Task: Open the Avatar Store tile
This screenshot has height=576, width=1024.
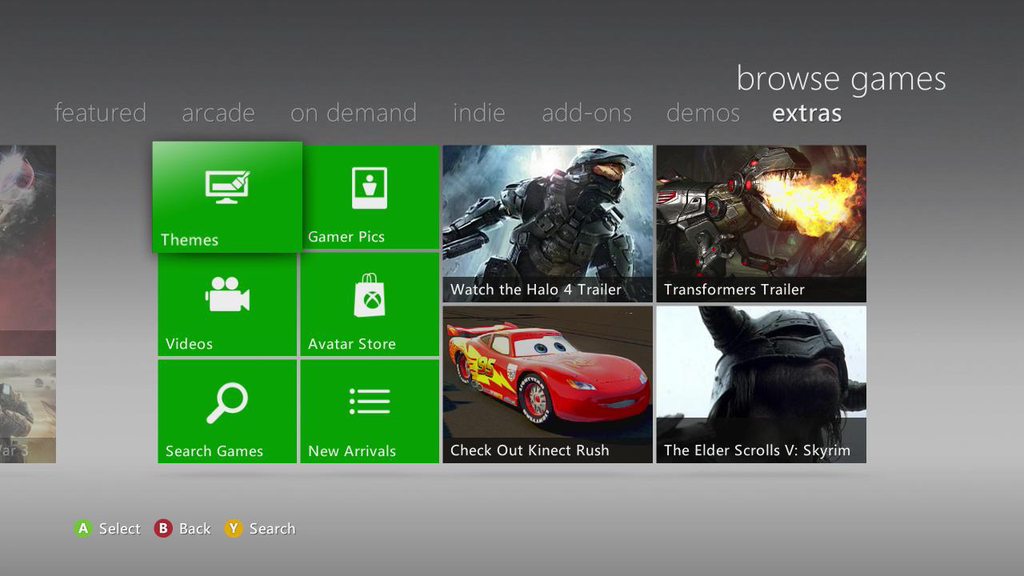Action: coord(370,305)
